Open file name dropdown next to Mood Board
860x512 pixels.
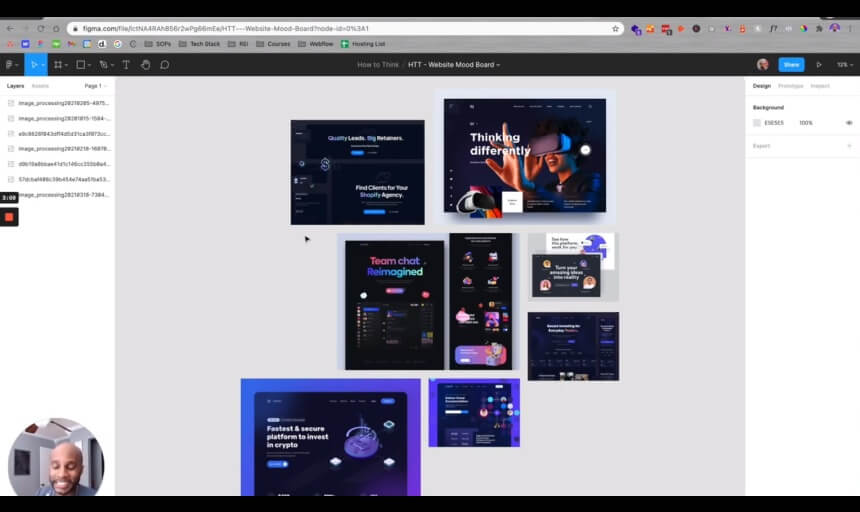(x=498, y=65)
